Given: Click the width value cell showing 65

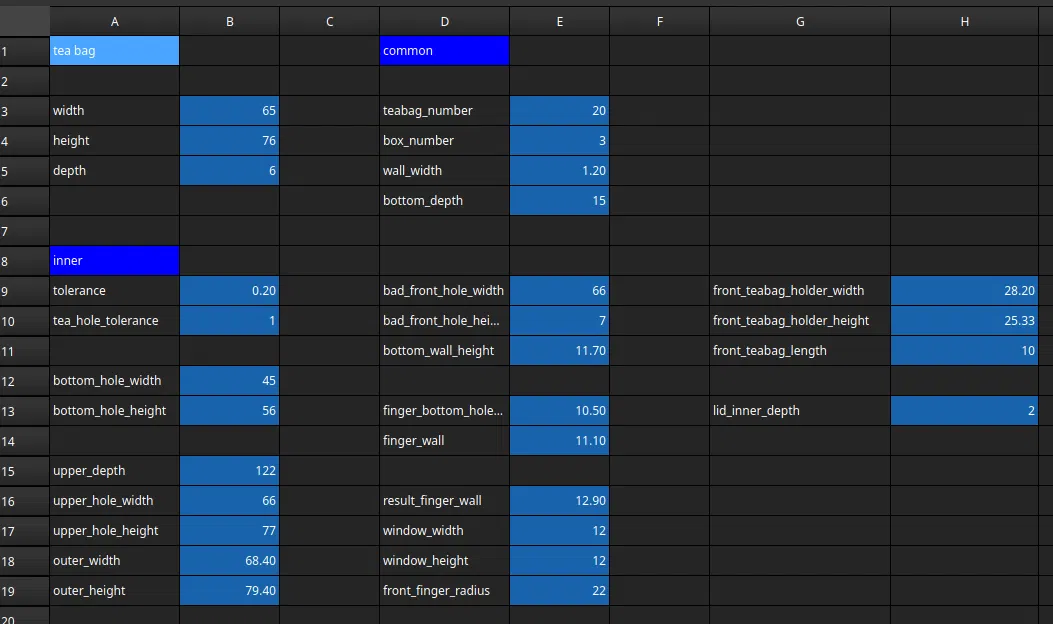Looking at the screenshot, I should (229, 111).
